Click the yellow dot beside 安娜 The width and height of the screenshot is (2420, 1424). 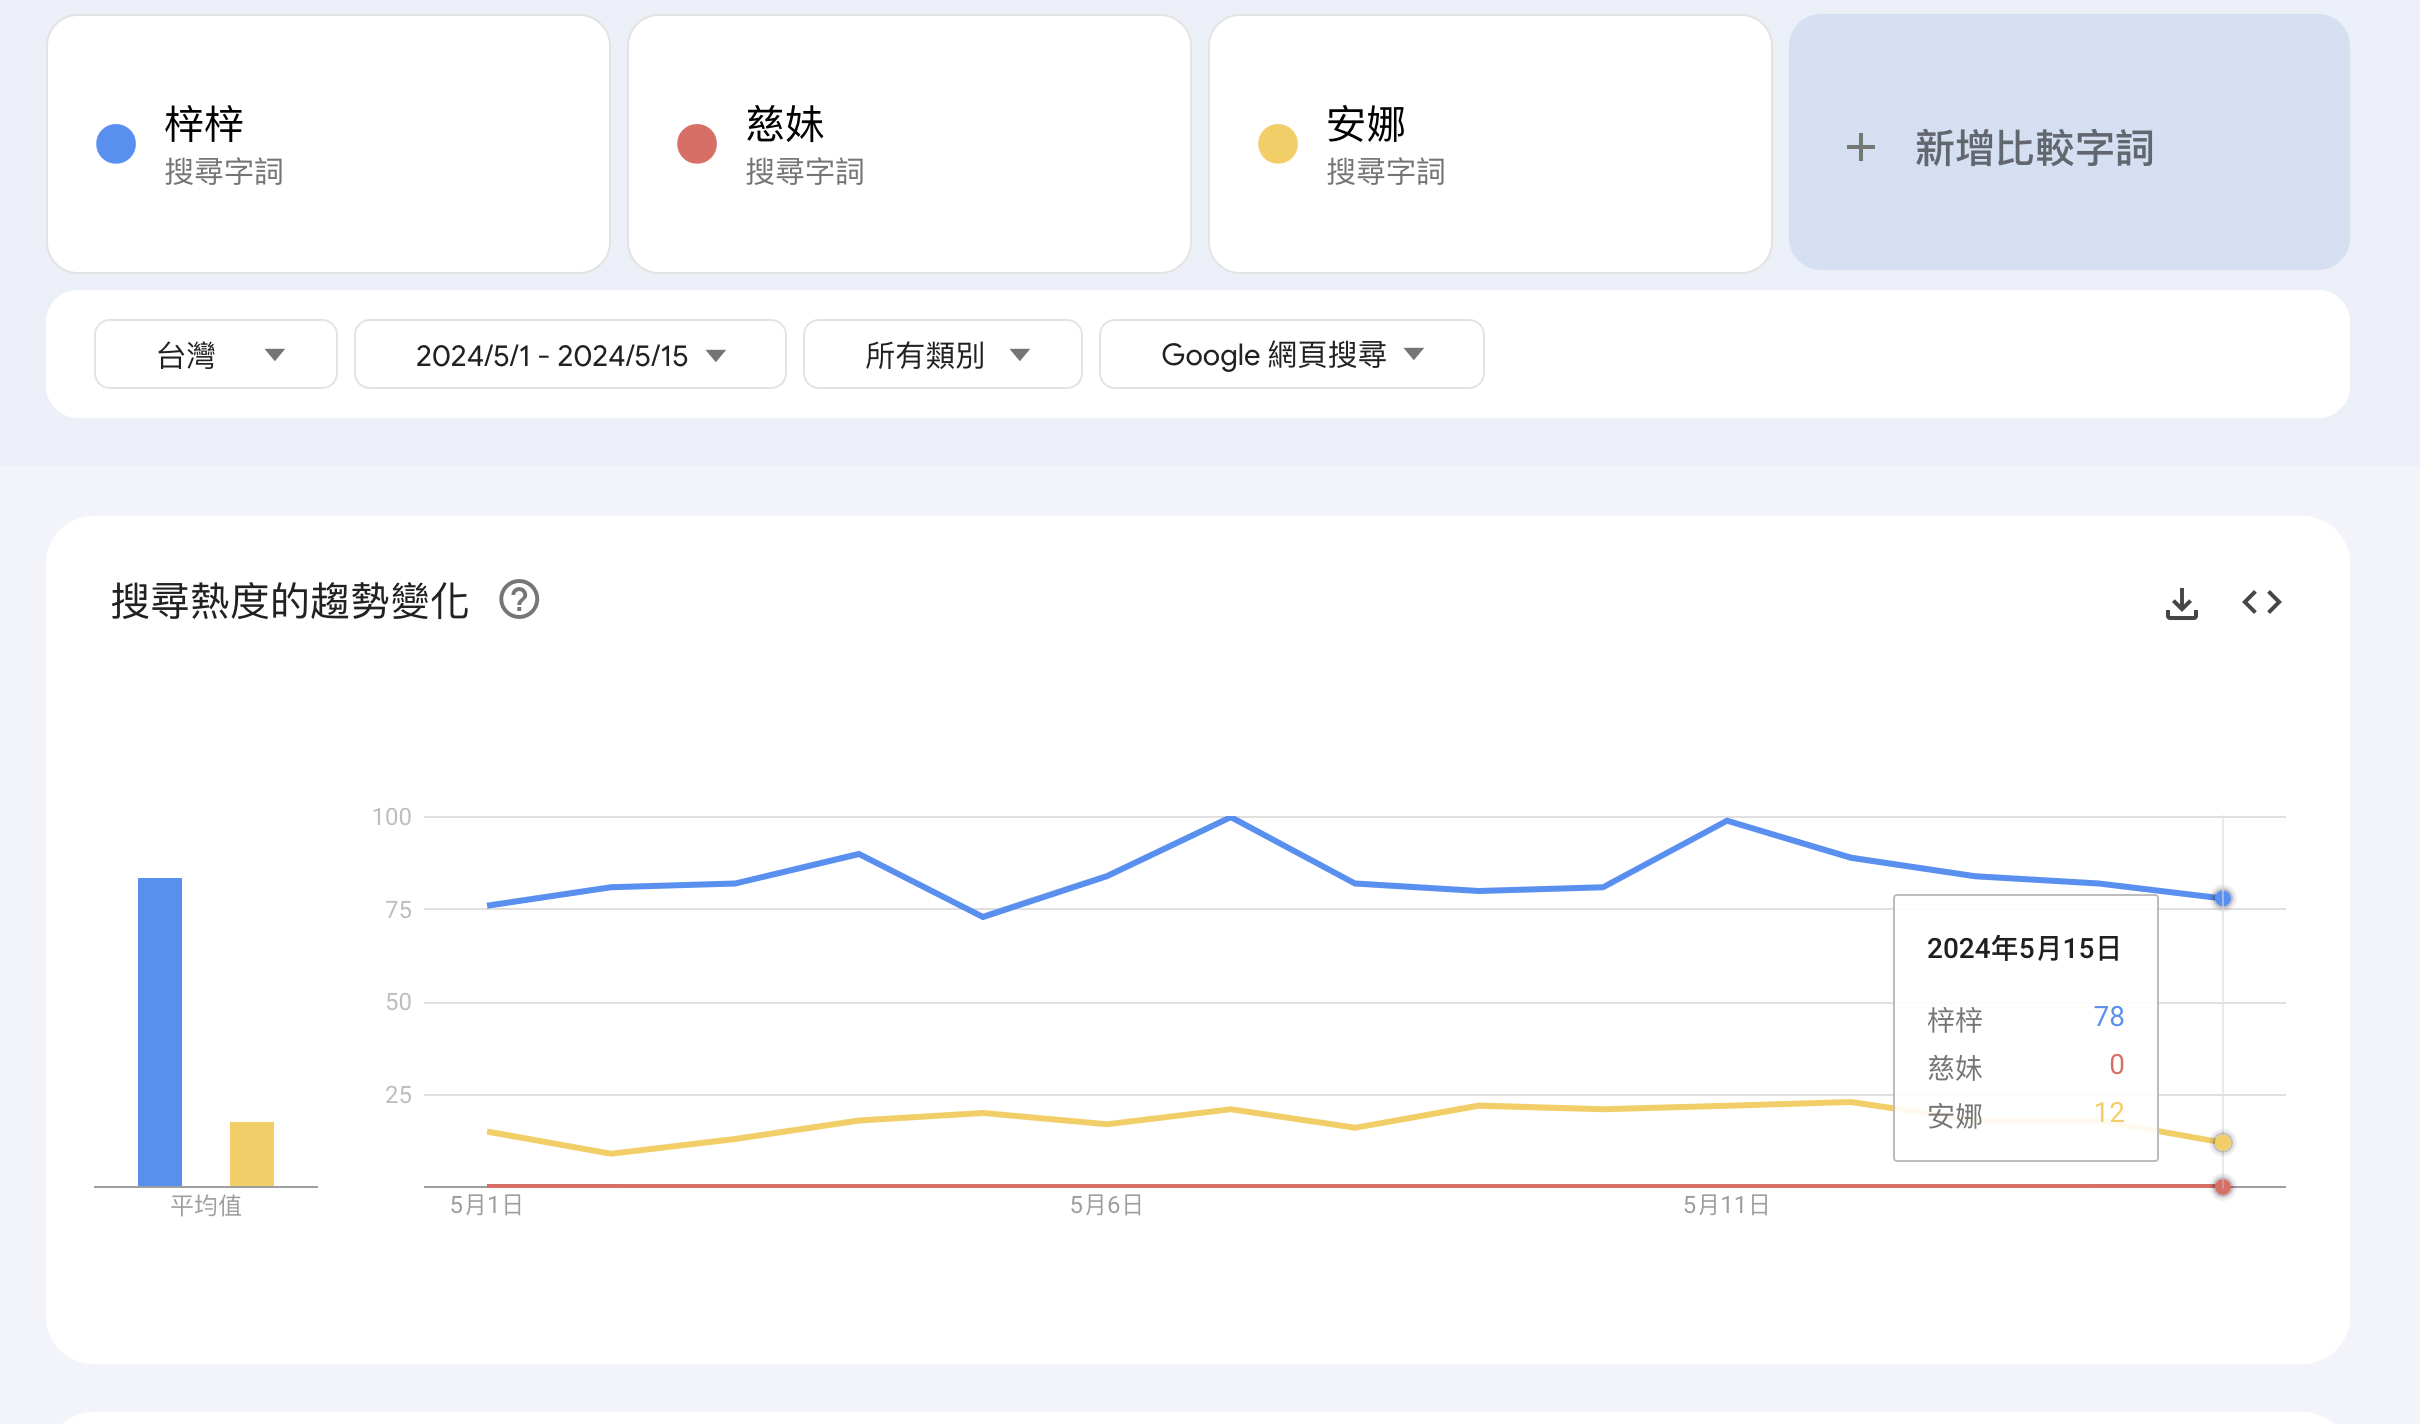1278,144
